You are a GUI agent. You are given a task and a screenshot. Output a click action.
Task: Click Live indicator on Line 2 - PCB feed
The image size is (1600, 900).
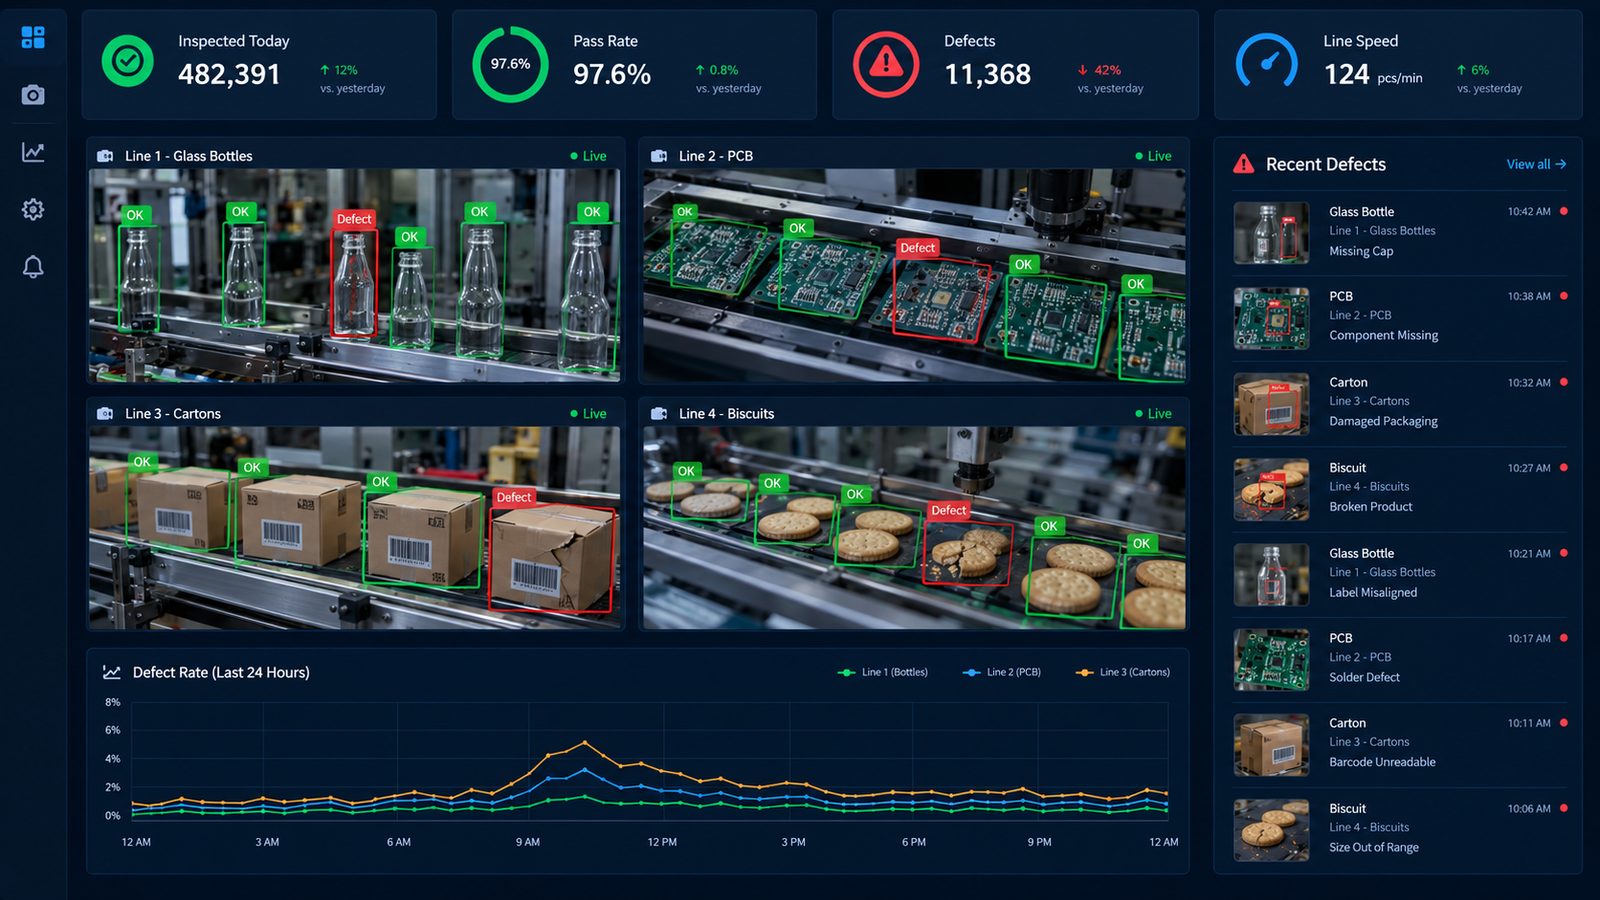(1153, 156)
